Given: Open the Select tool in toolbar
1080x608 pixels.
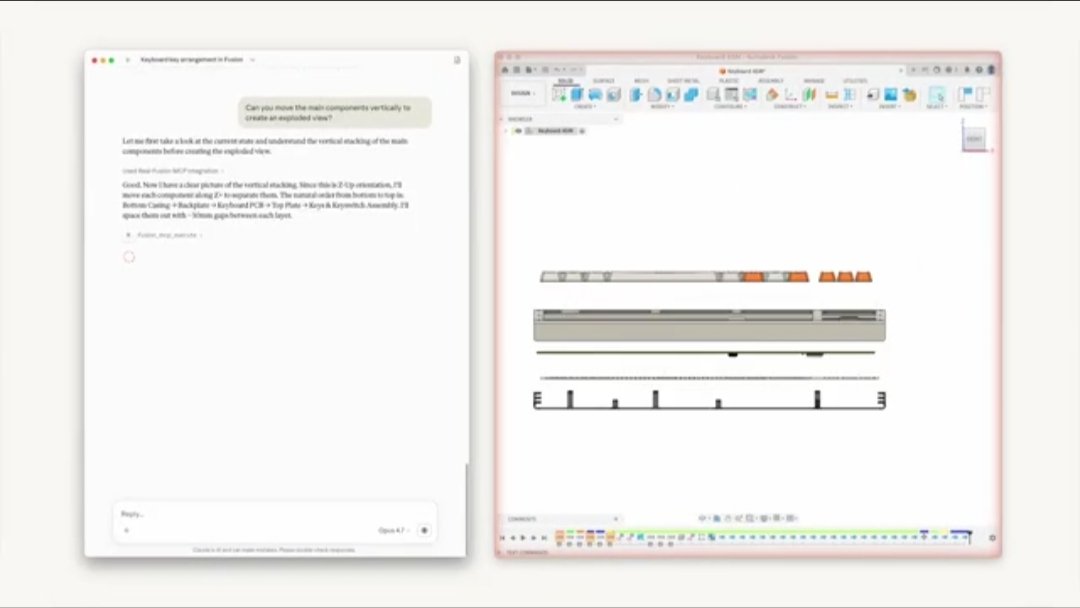Looking at the screenshot, I should (x=936, y=94).
